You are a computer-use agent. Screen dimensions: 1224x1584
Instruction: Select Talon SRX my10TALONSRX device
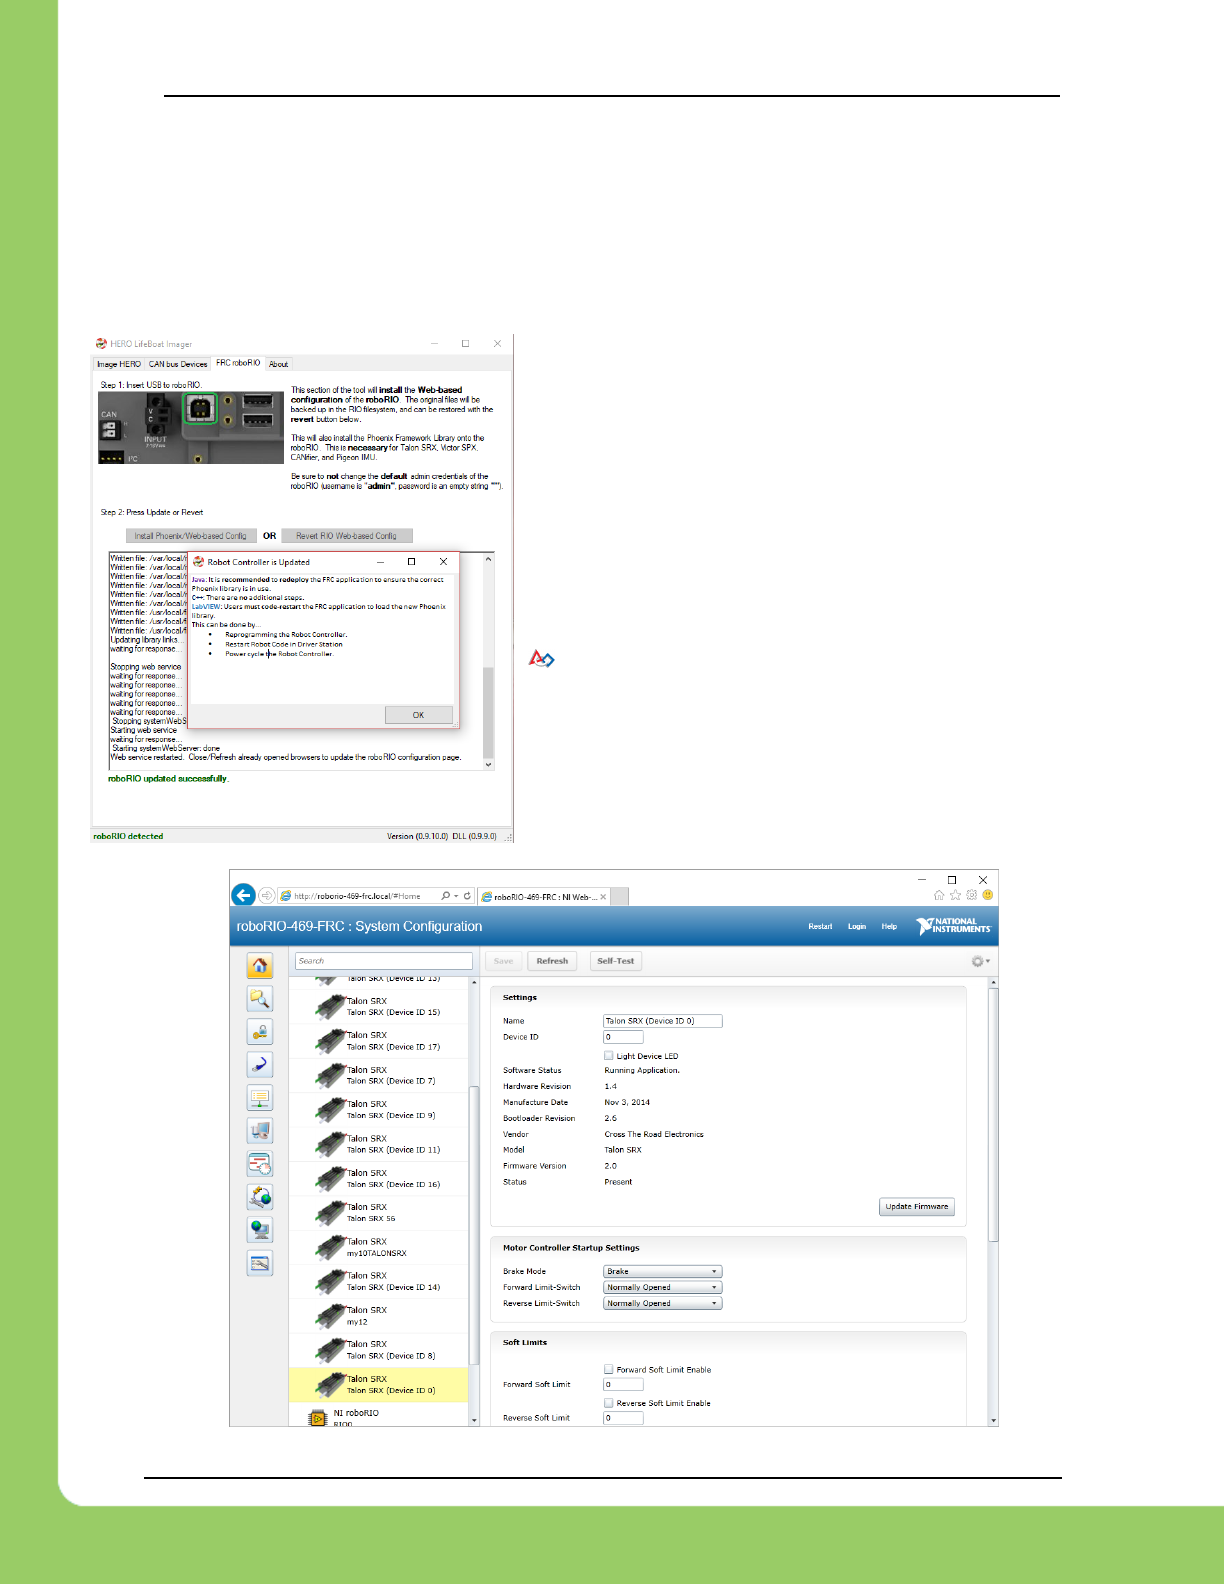380,1247
